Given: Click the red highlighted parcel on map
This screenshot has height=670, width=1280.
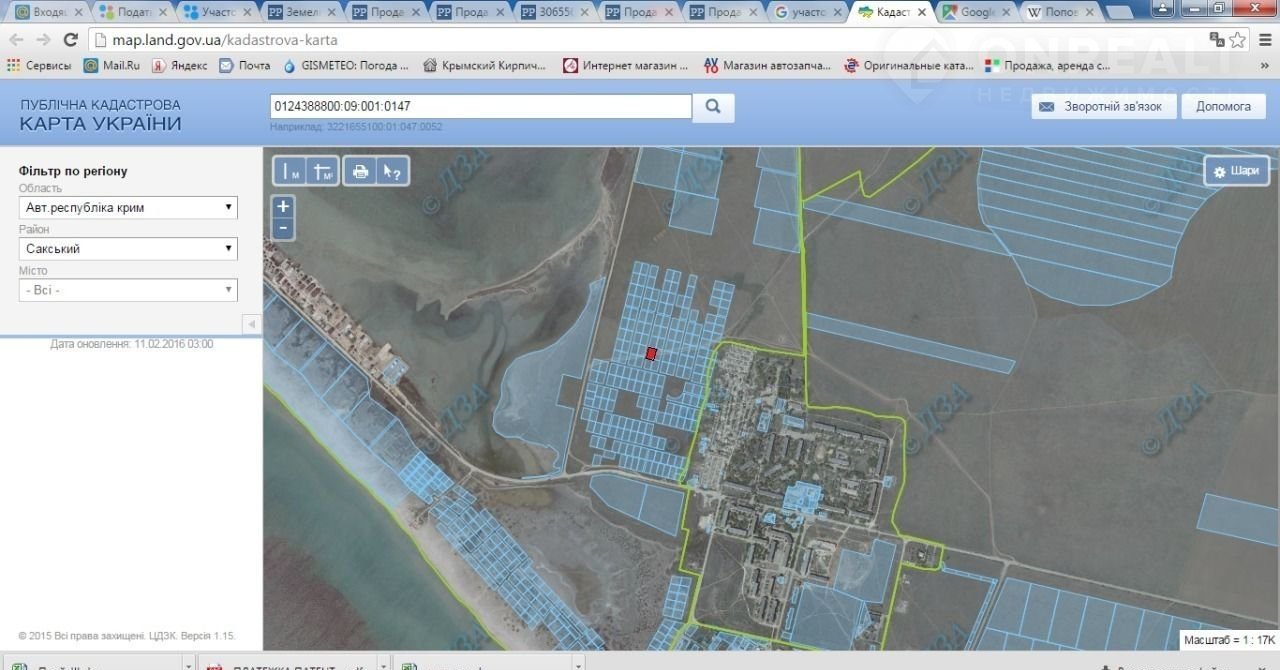Looking at the screenshot, I should pyautogui.click(x=652, y=354).
